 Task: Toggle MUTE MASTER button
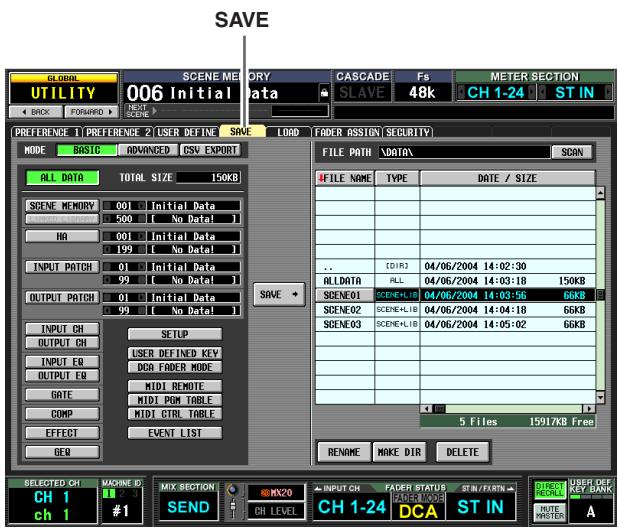tap(549, 512)
